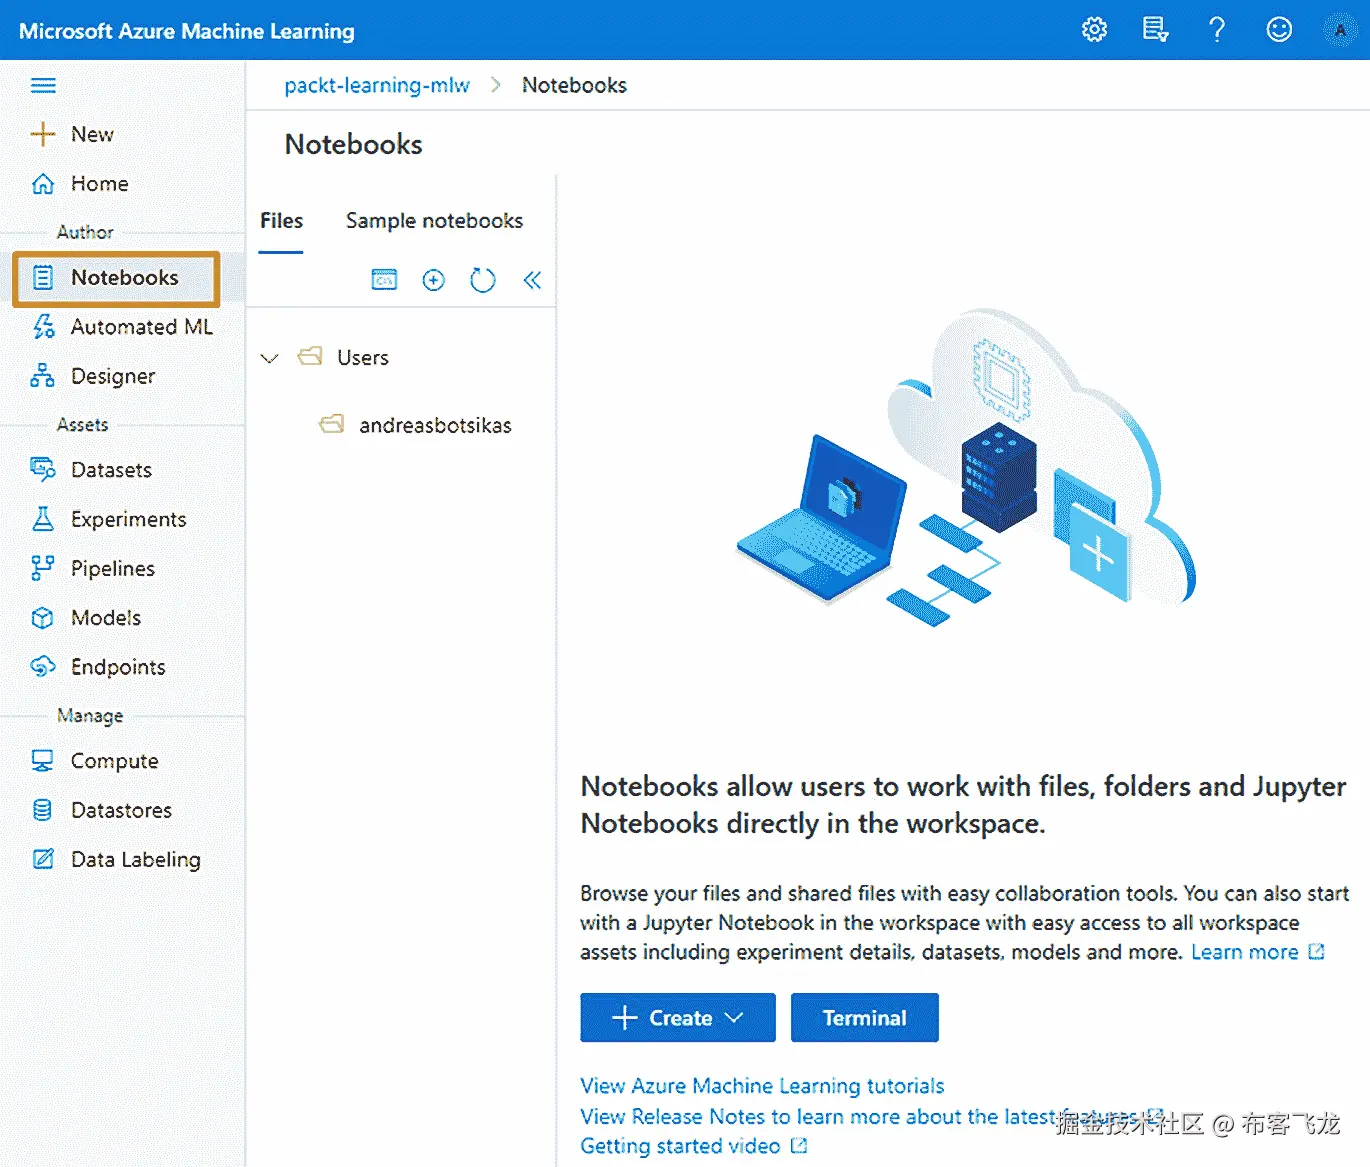
Task: Collapse the Users folder tree
Action: coord(269,357)
